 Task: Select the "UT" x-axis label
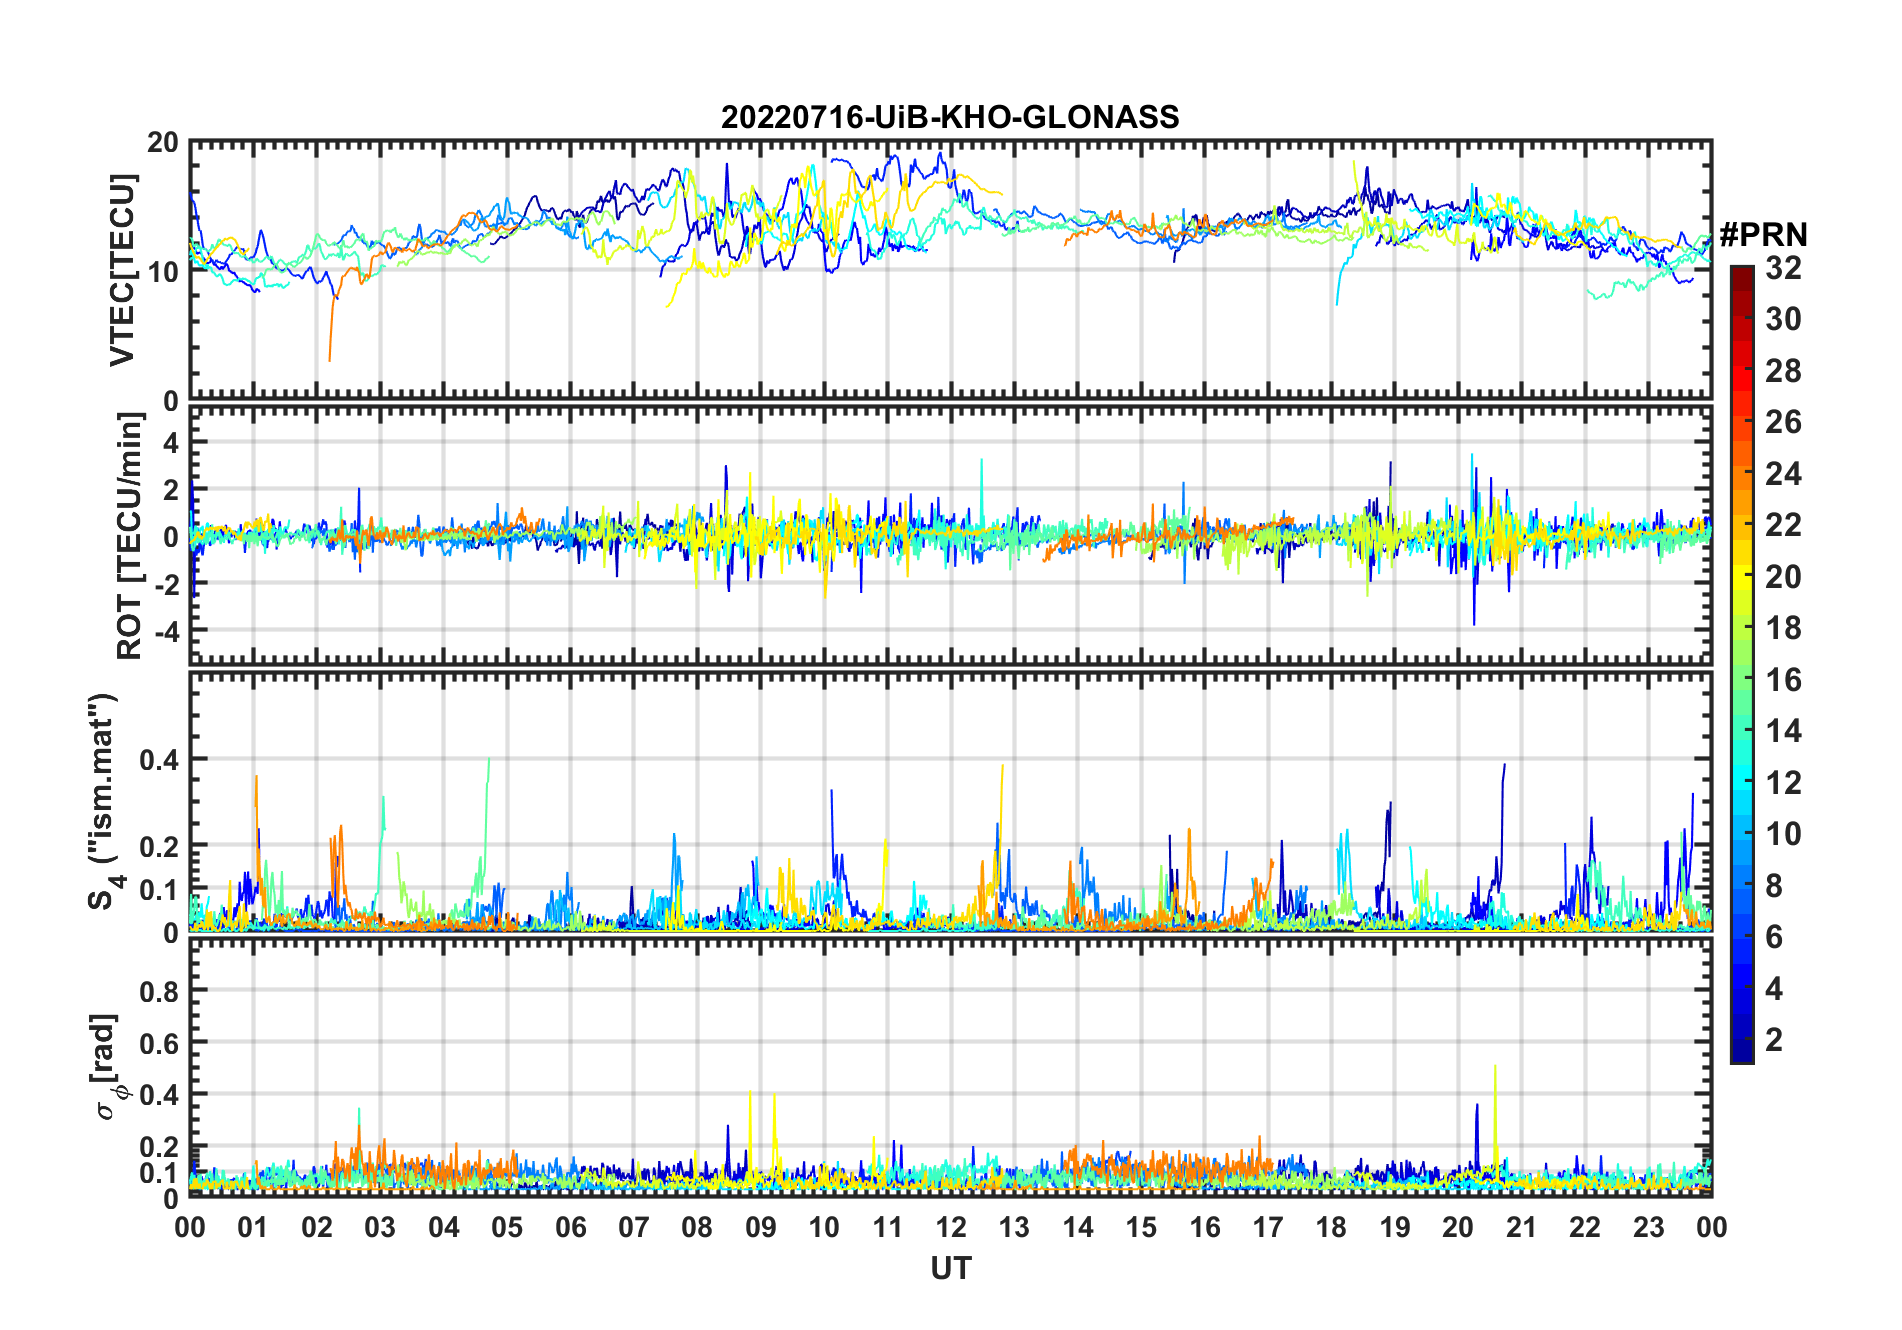(951, 1268)
